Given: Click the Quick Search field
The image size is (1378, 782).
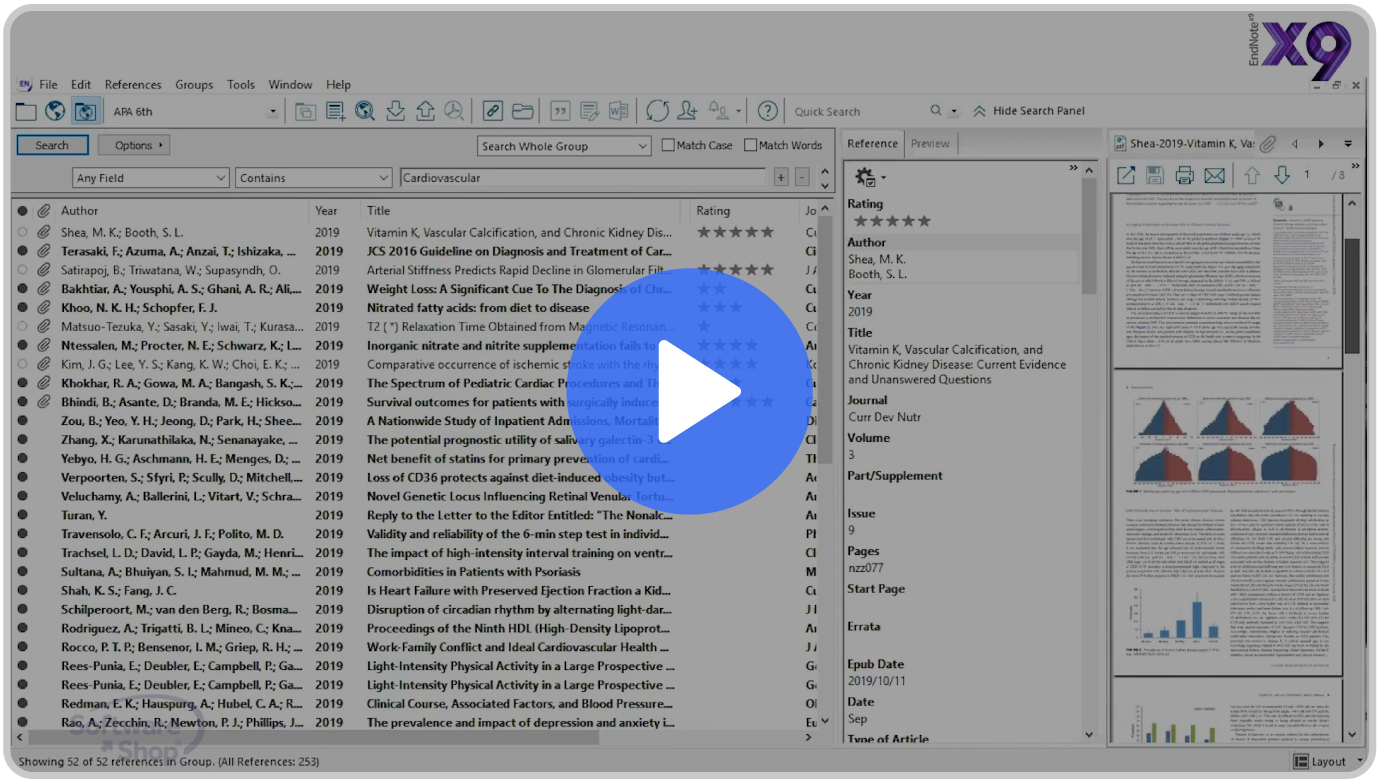Looking at the screenshot, I should (x=858, y=112).
